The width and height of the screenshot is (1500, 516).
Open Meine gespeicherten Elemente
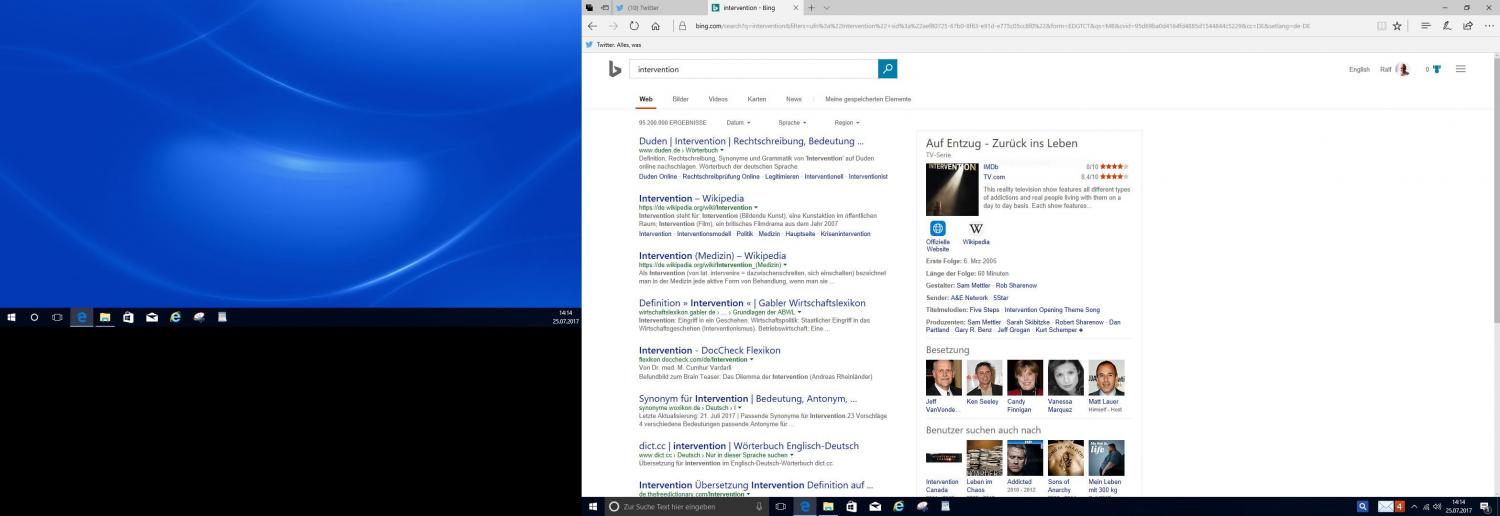tap(868, 99)
